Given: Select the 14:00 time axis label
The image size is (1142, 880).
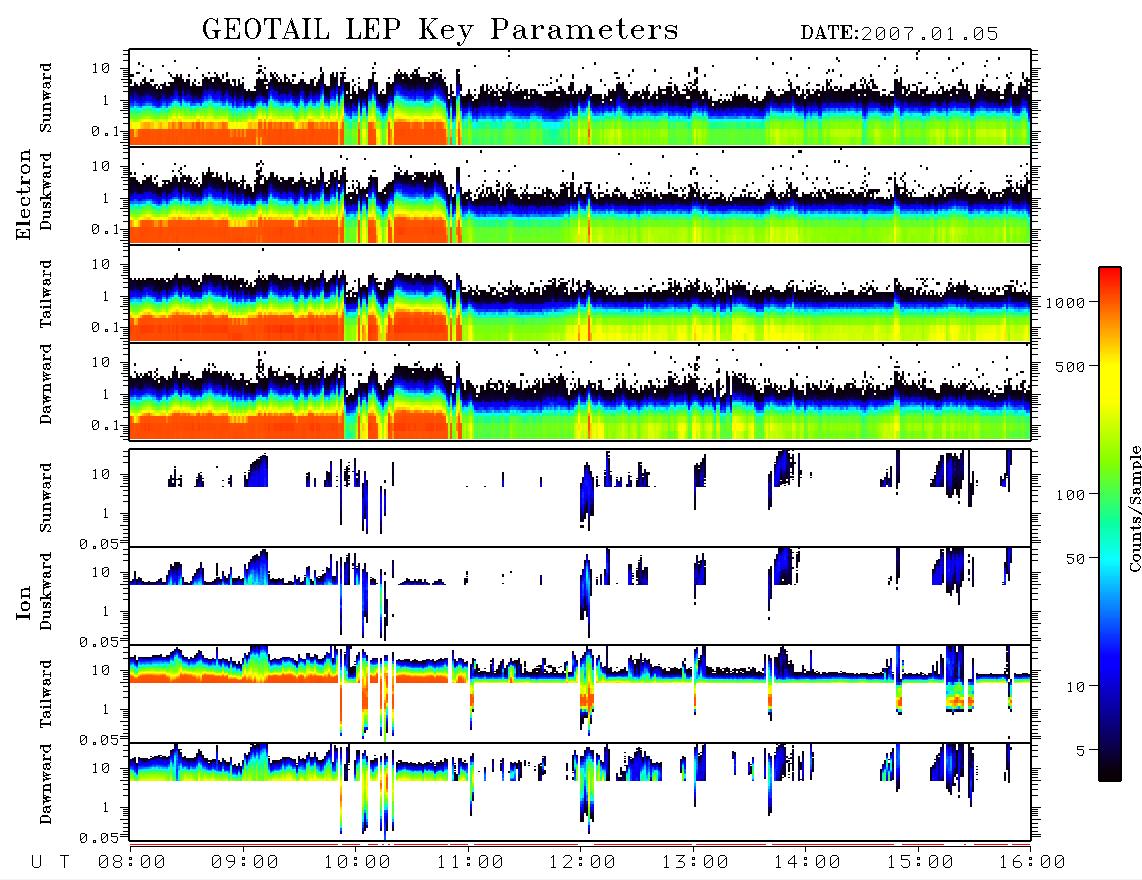Looking at the screenshot, I should pyautogui.click(x=807, y=863).
